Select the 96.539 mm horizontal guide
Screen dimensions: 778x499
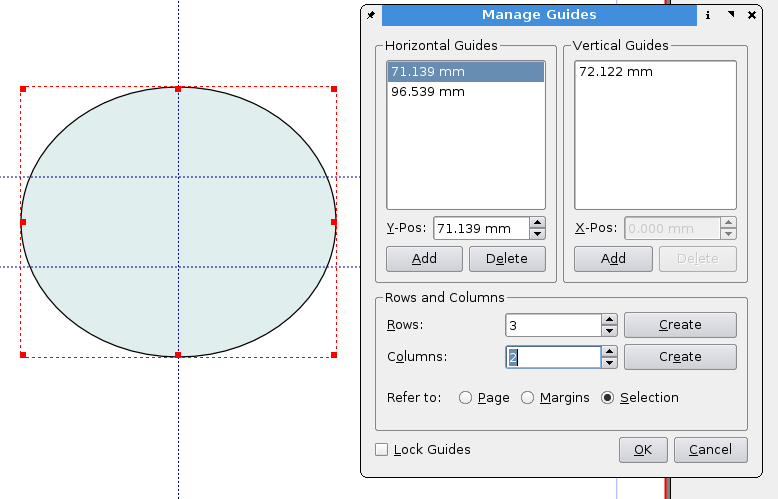pos(428,92)
